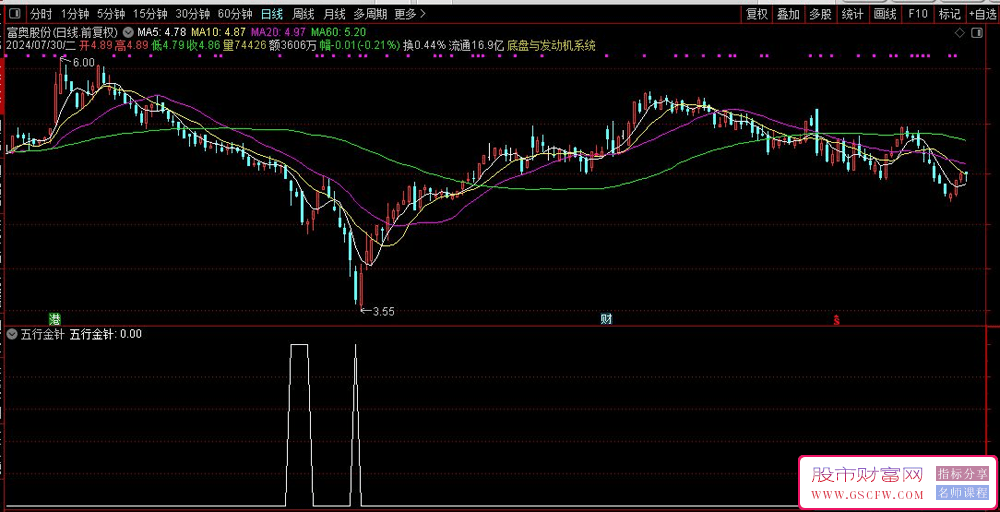Click the 换0.44% turnover text

pyautogui.click(x=425, y=45)
